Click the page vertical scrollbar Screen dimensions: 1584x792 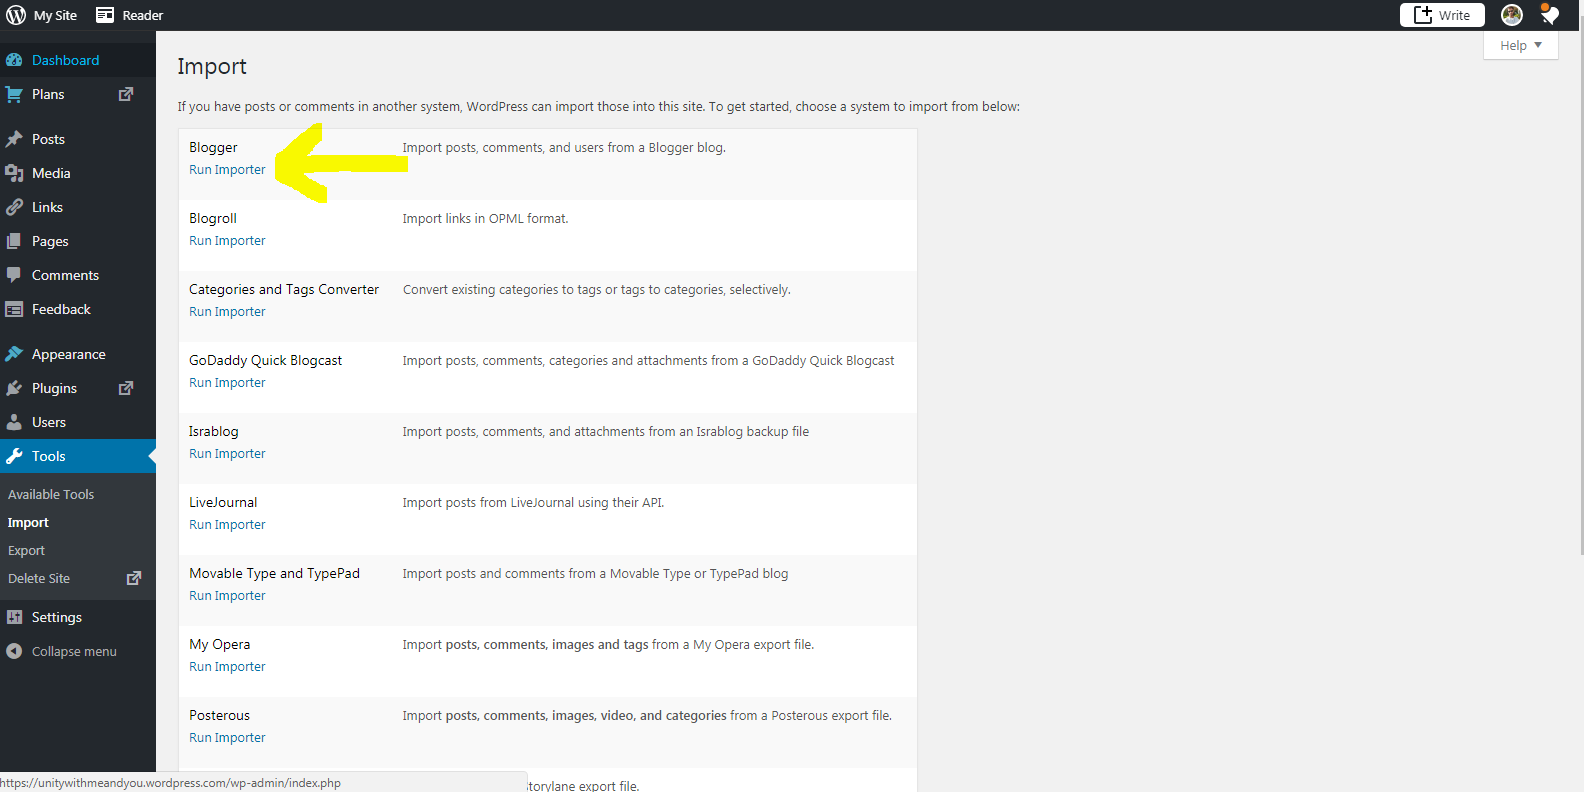coord(1579,300)
